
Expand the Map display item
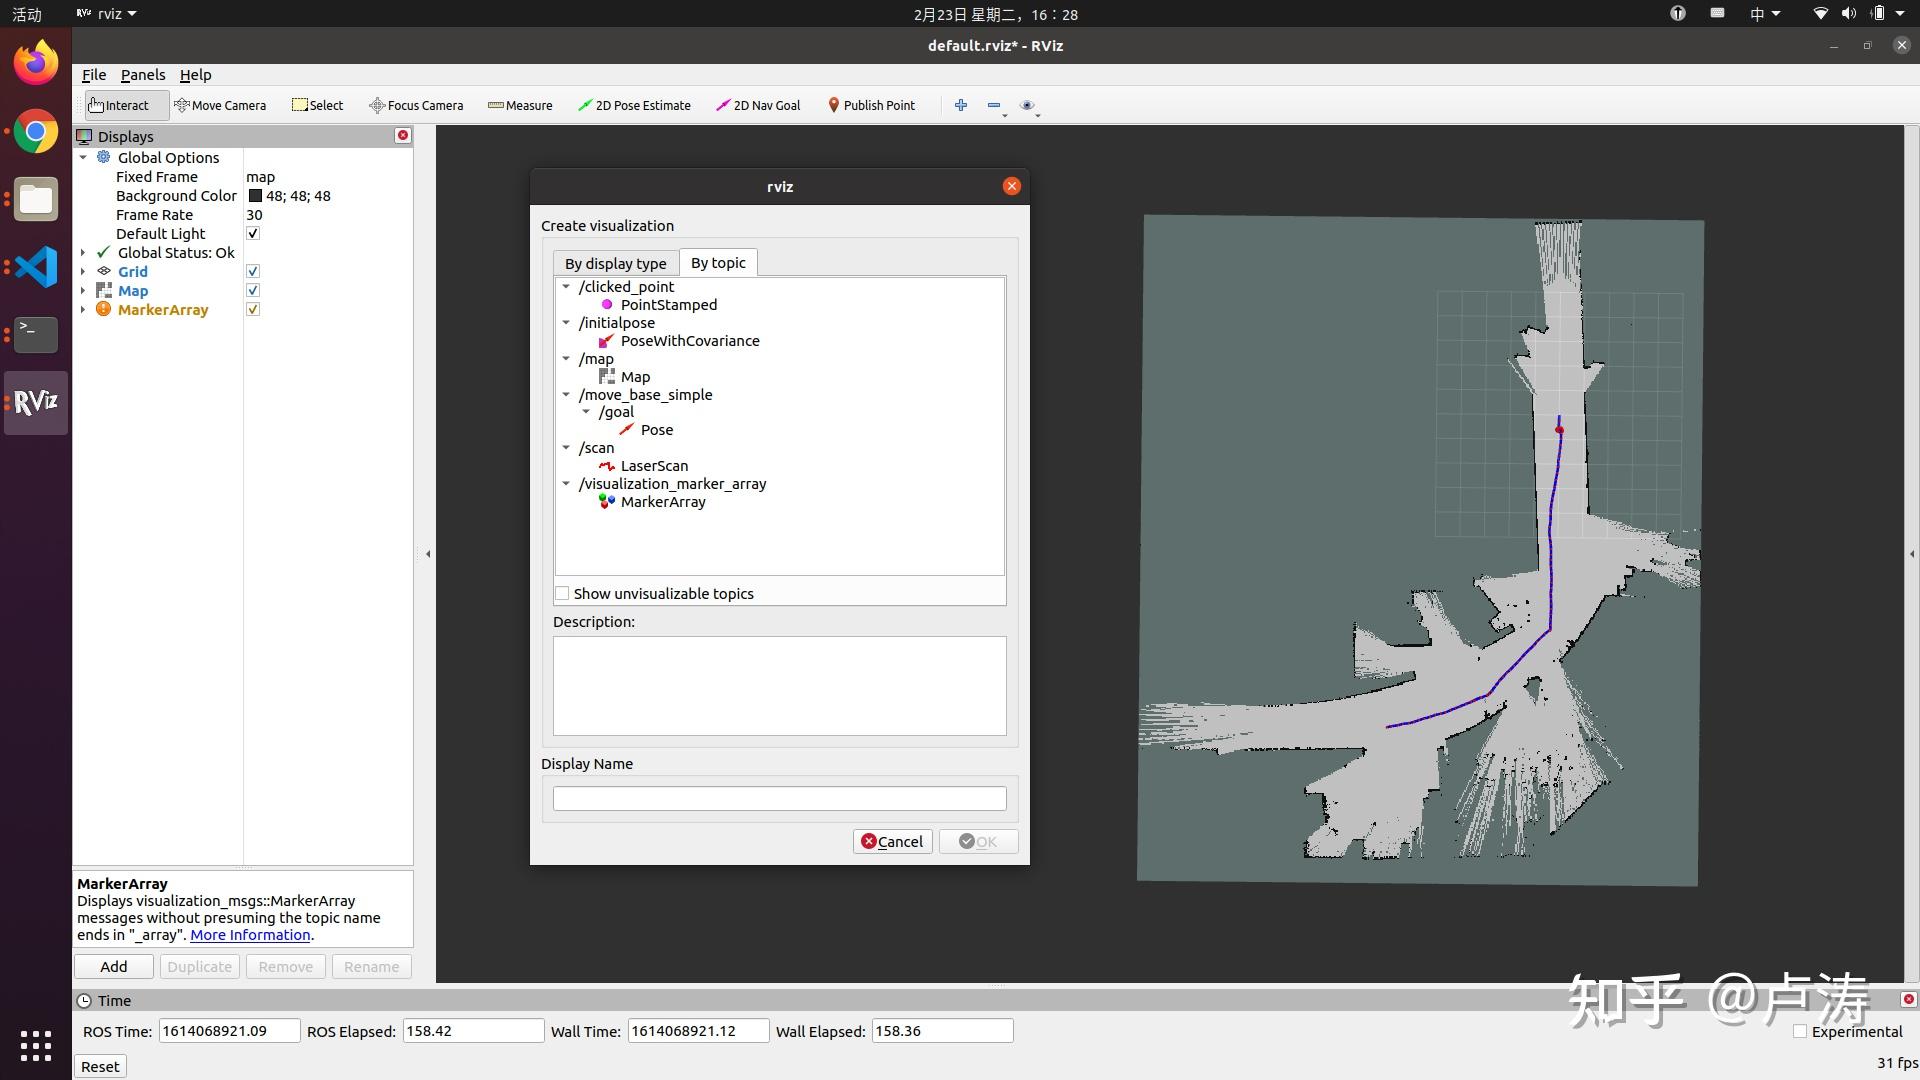pos(84,291)
